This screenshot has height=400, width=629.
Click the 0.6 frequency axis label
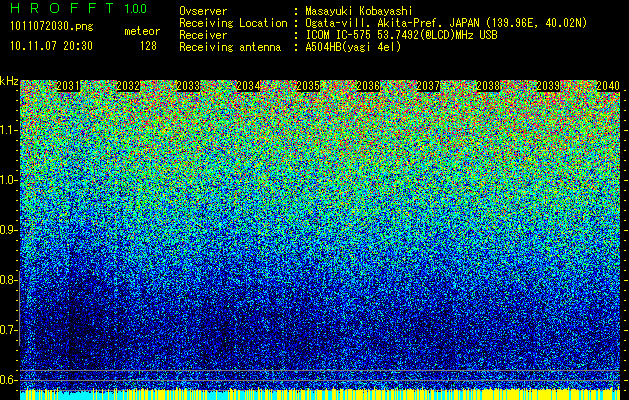(7, 380)
